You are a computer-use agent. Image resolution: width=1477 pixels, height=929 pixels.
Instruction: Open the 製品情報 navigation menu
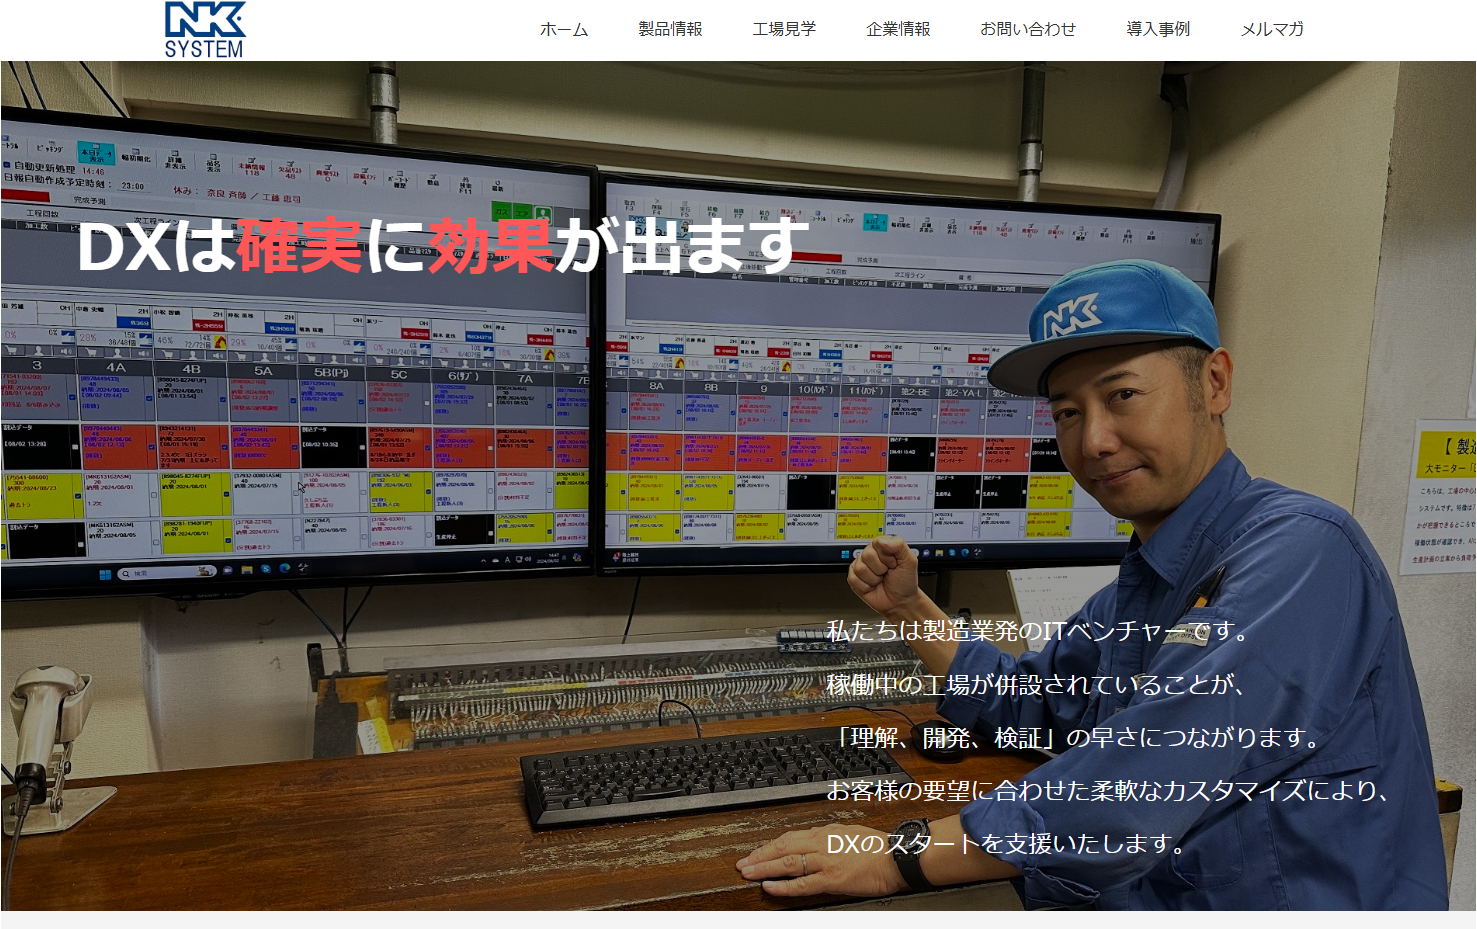tap(670, 29)
